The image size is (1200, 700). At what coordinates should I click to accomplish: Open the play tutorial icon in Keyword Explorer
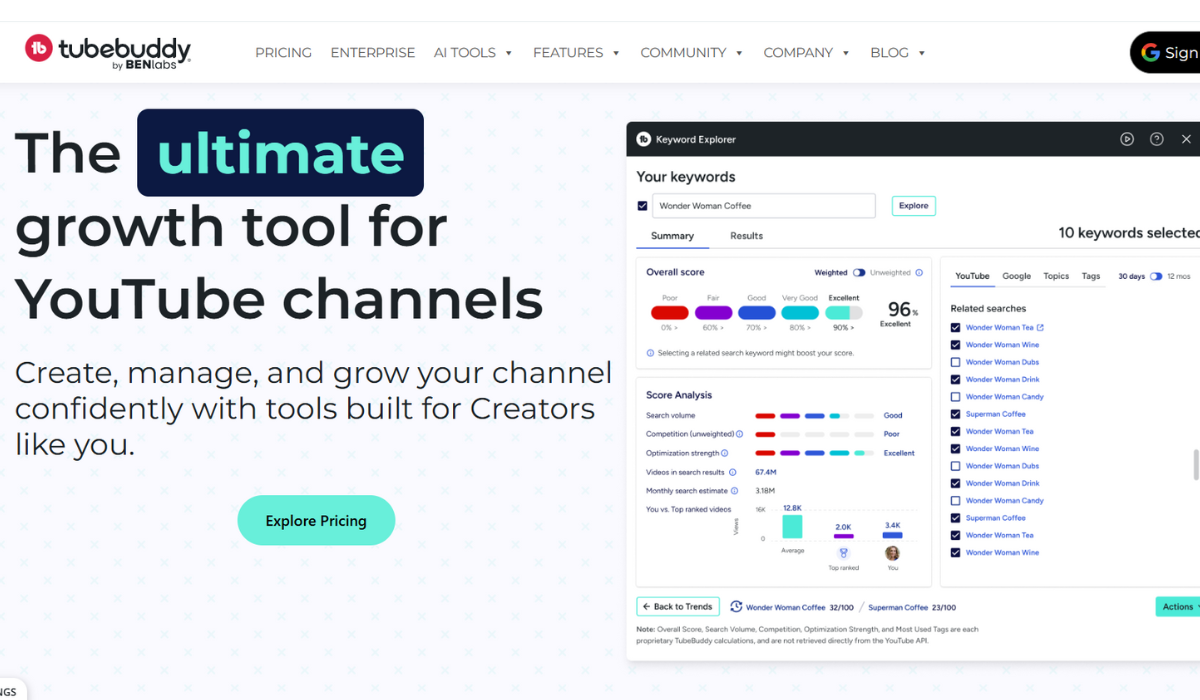pos(1127,139)
